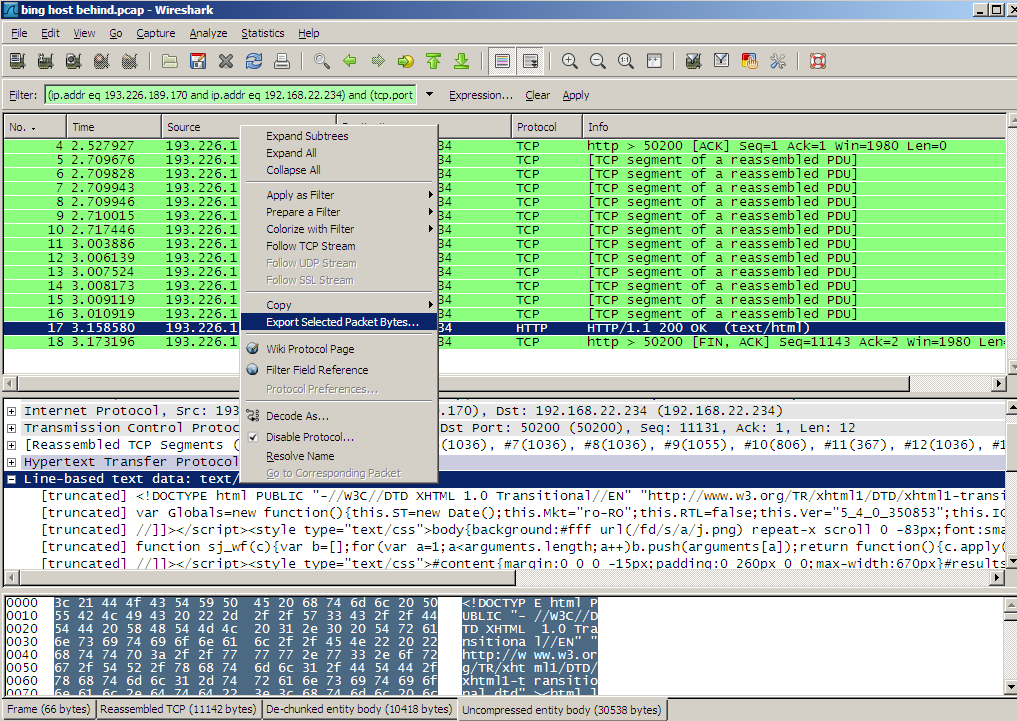Click the Find packet magnifier icon

[321, 61]
